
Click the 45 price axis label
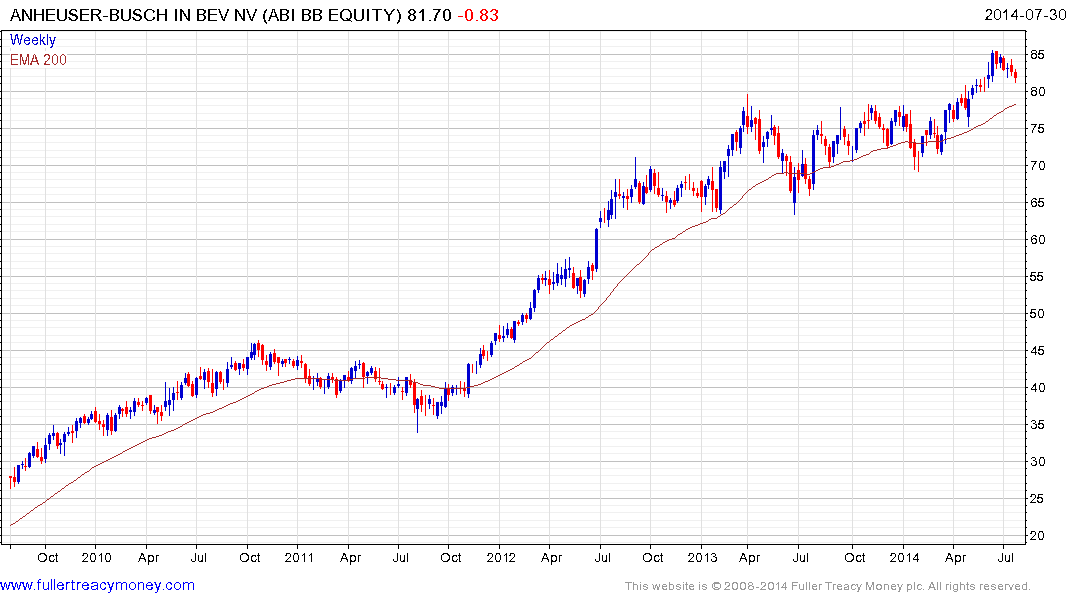click(1037, 351)
